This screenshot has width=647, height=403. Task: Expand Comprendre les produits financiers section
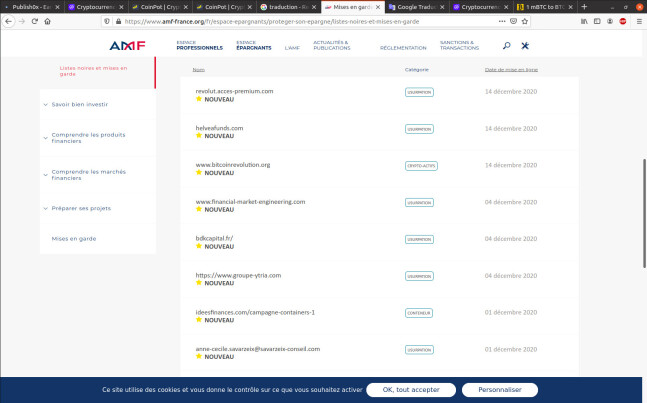click(88, 138)
